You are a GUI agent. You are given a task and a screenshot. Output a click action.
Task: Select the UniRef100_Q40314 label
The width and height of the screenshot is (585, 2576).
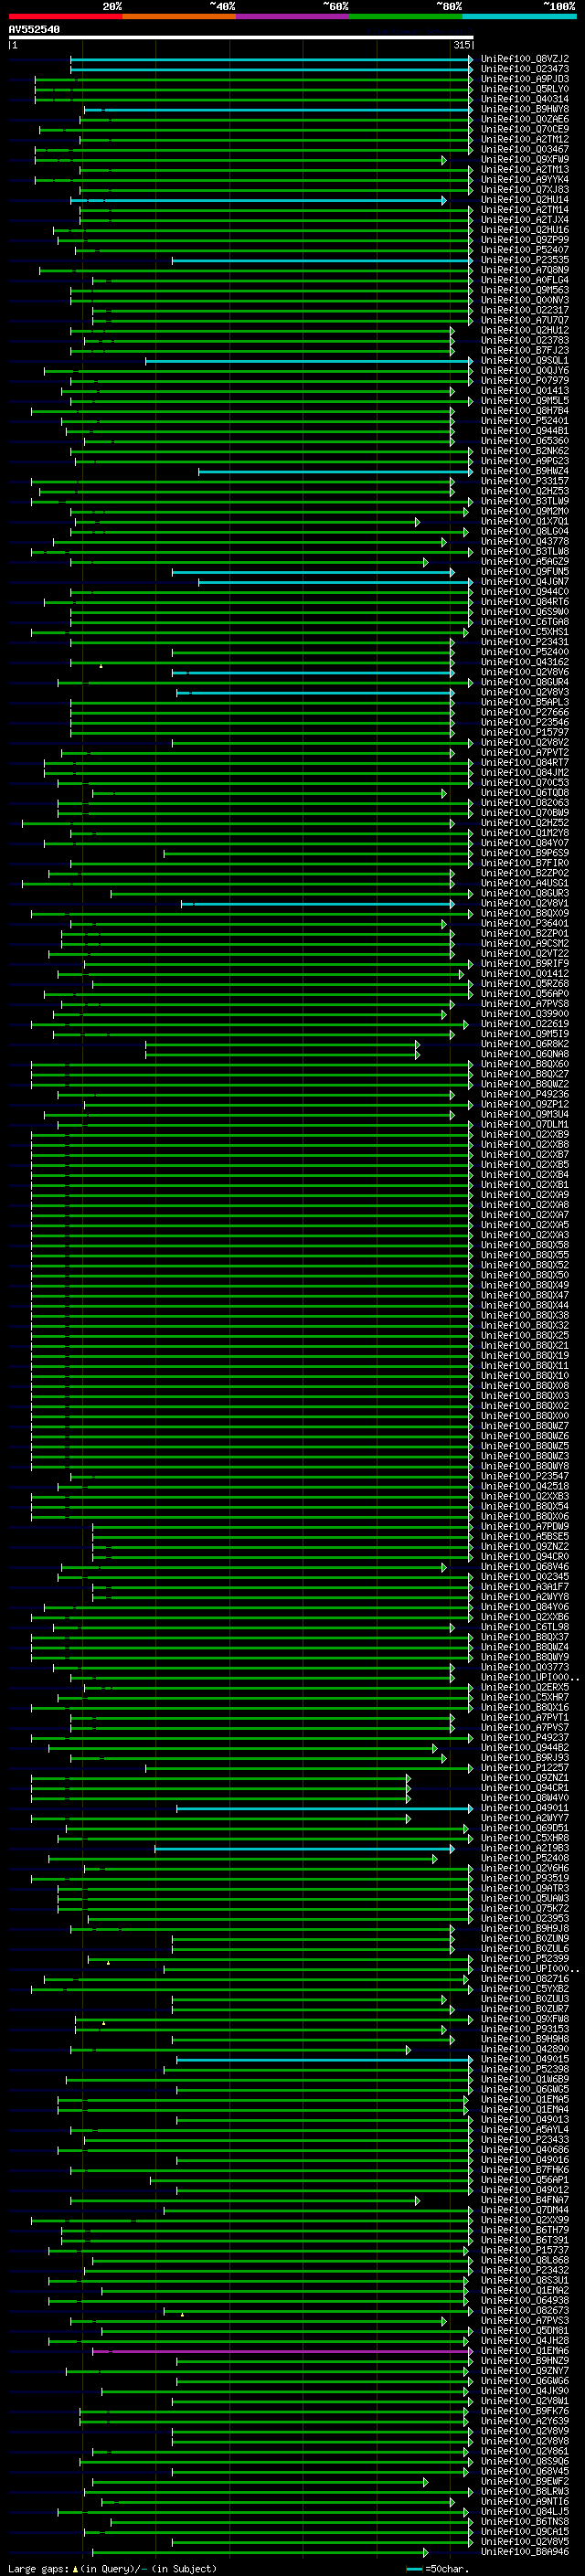coord(525,99)
